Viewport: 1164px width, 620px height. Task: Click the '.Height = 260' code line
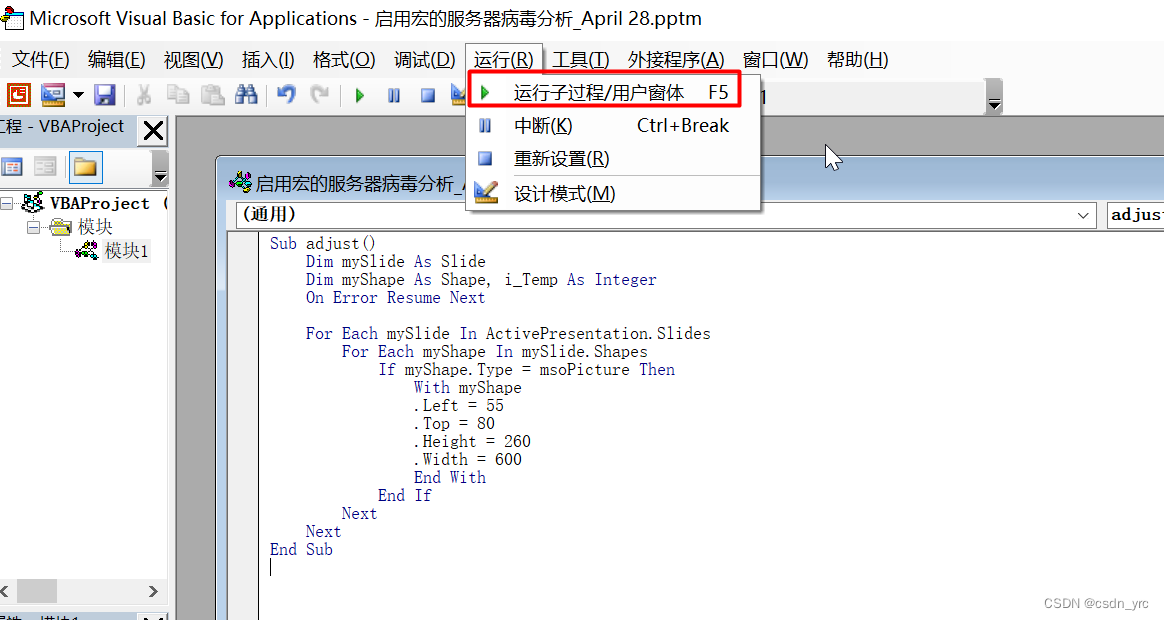click(472, 442)
